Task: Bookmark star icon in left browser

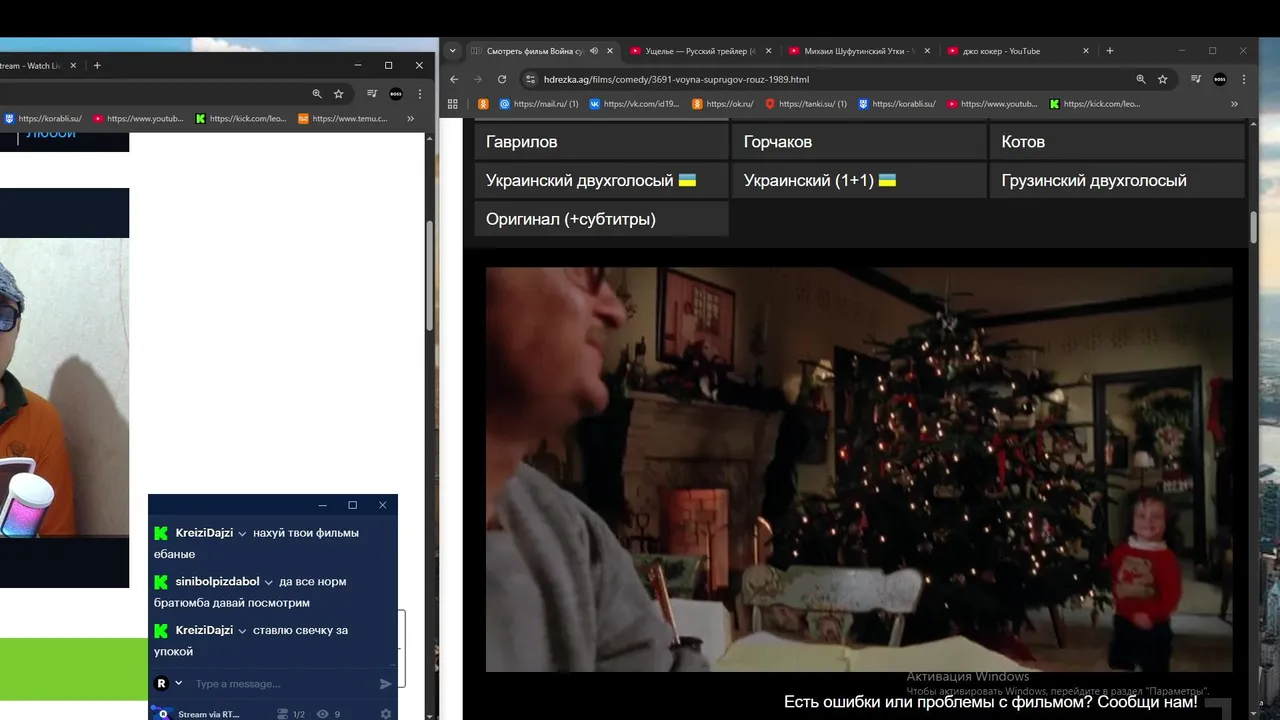Action: point(339,94)
